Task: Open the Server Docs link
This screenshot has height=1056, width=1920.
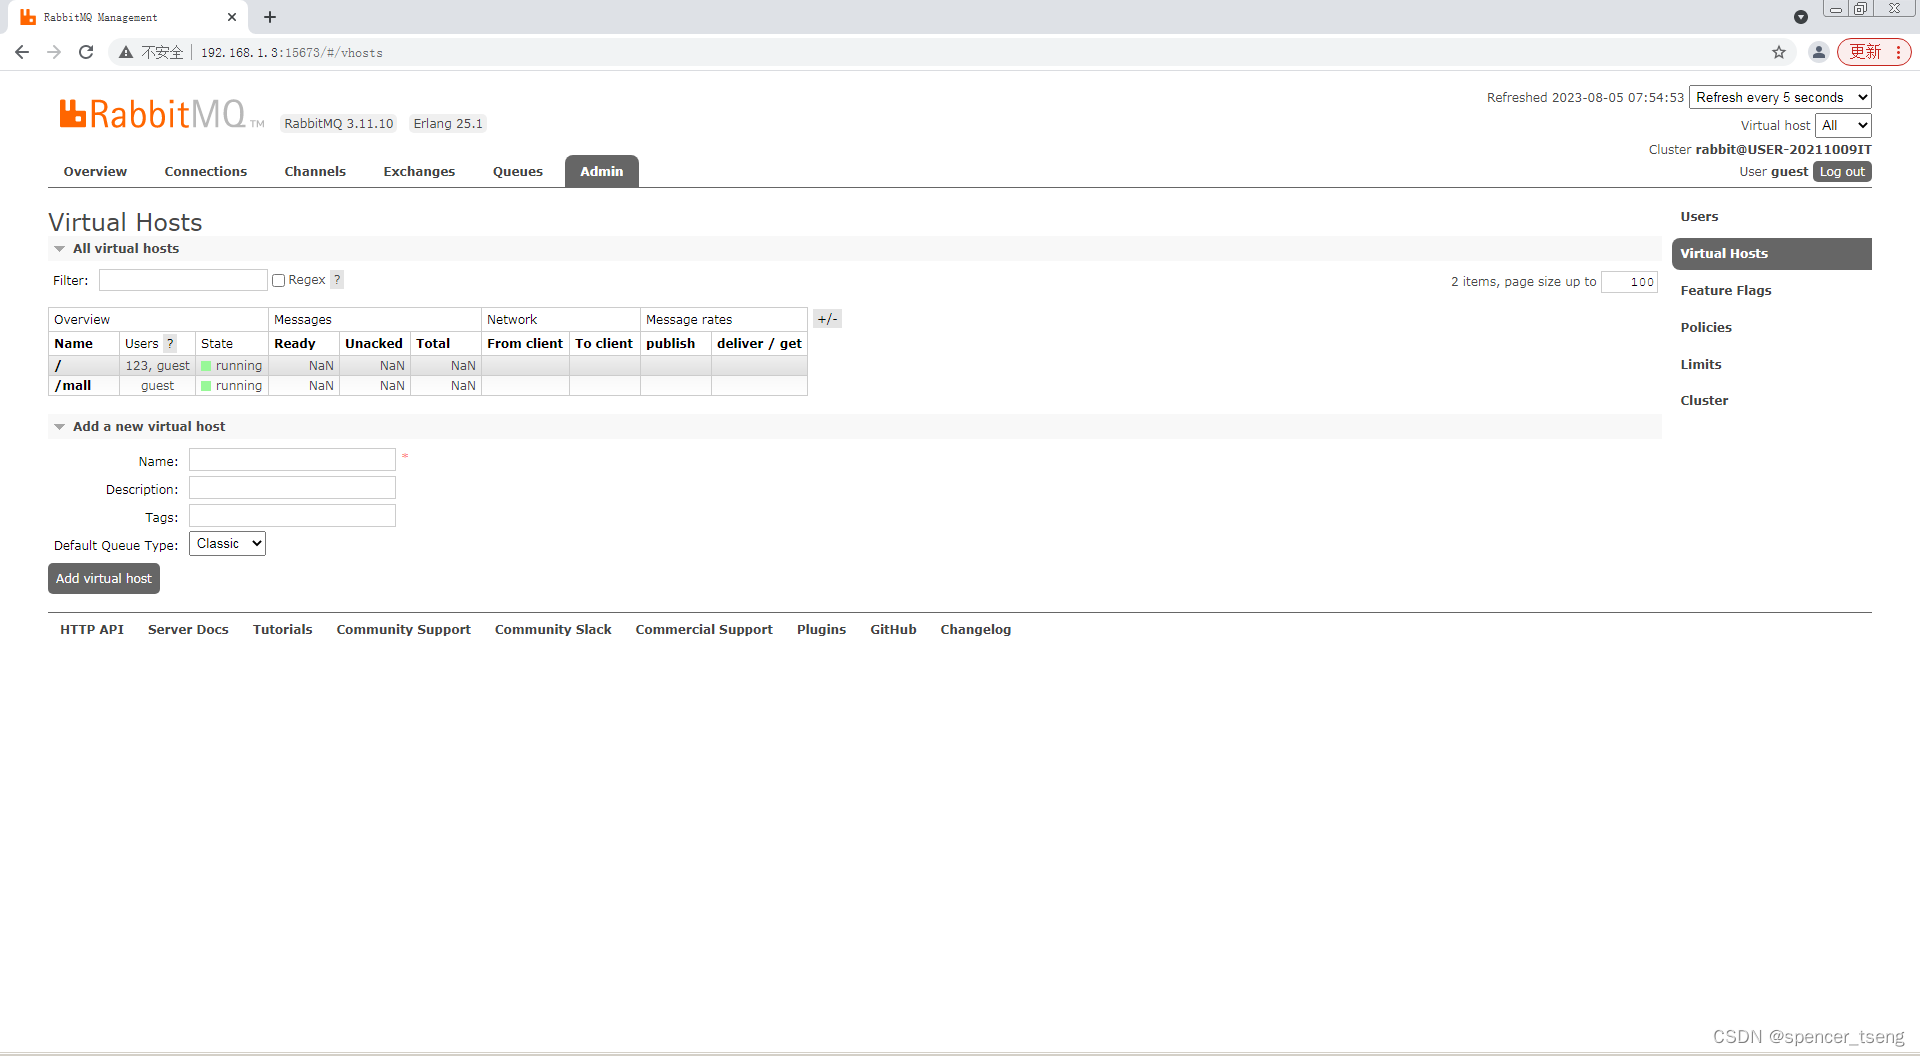Action: point(188,629)
